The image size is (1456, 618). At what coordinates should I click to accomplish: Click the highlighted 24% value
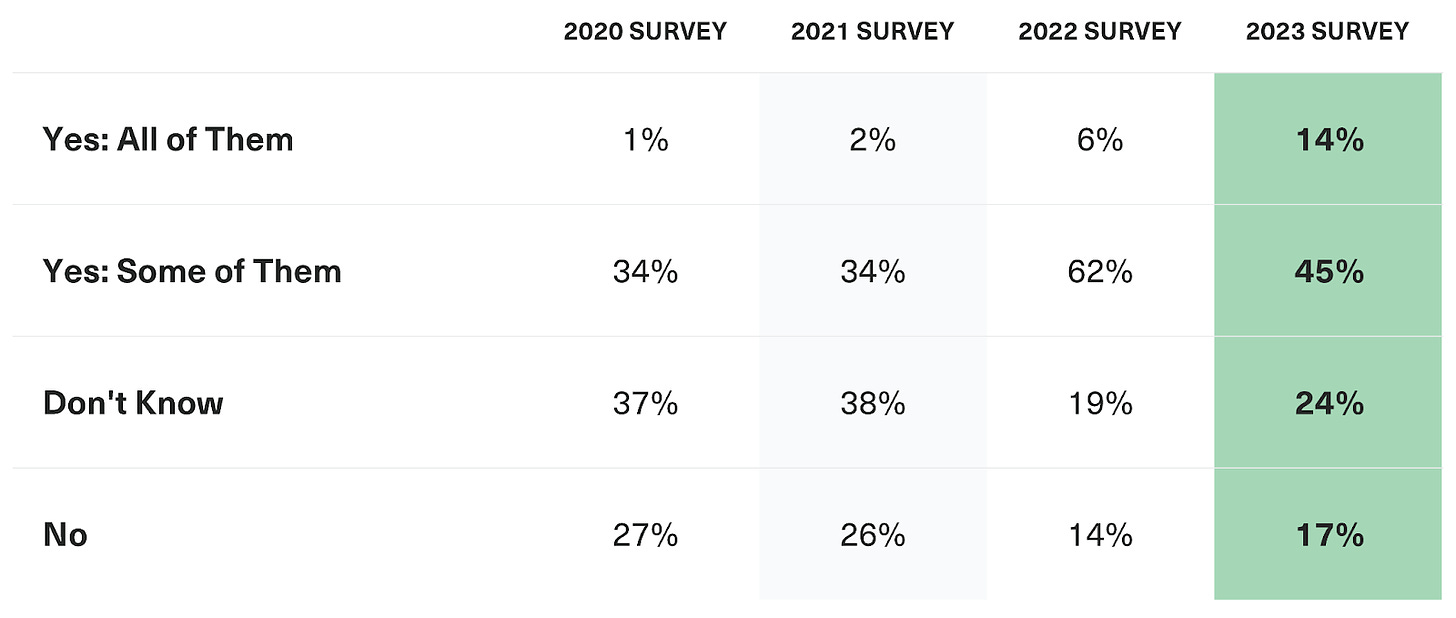[1328, 403]
